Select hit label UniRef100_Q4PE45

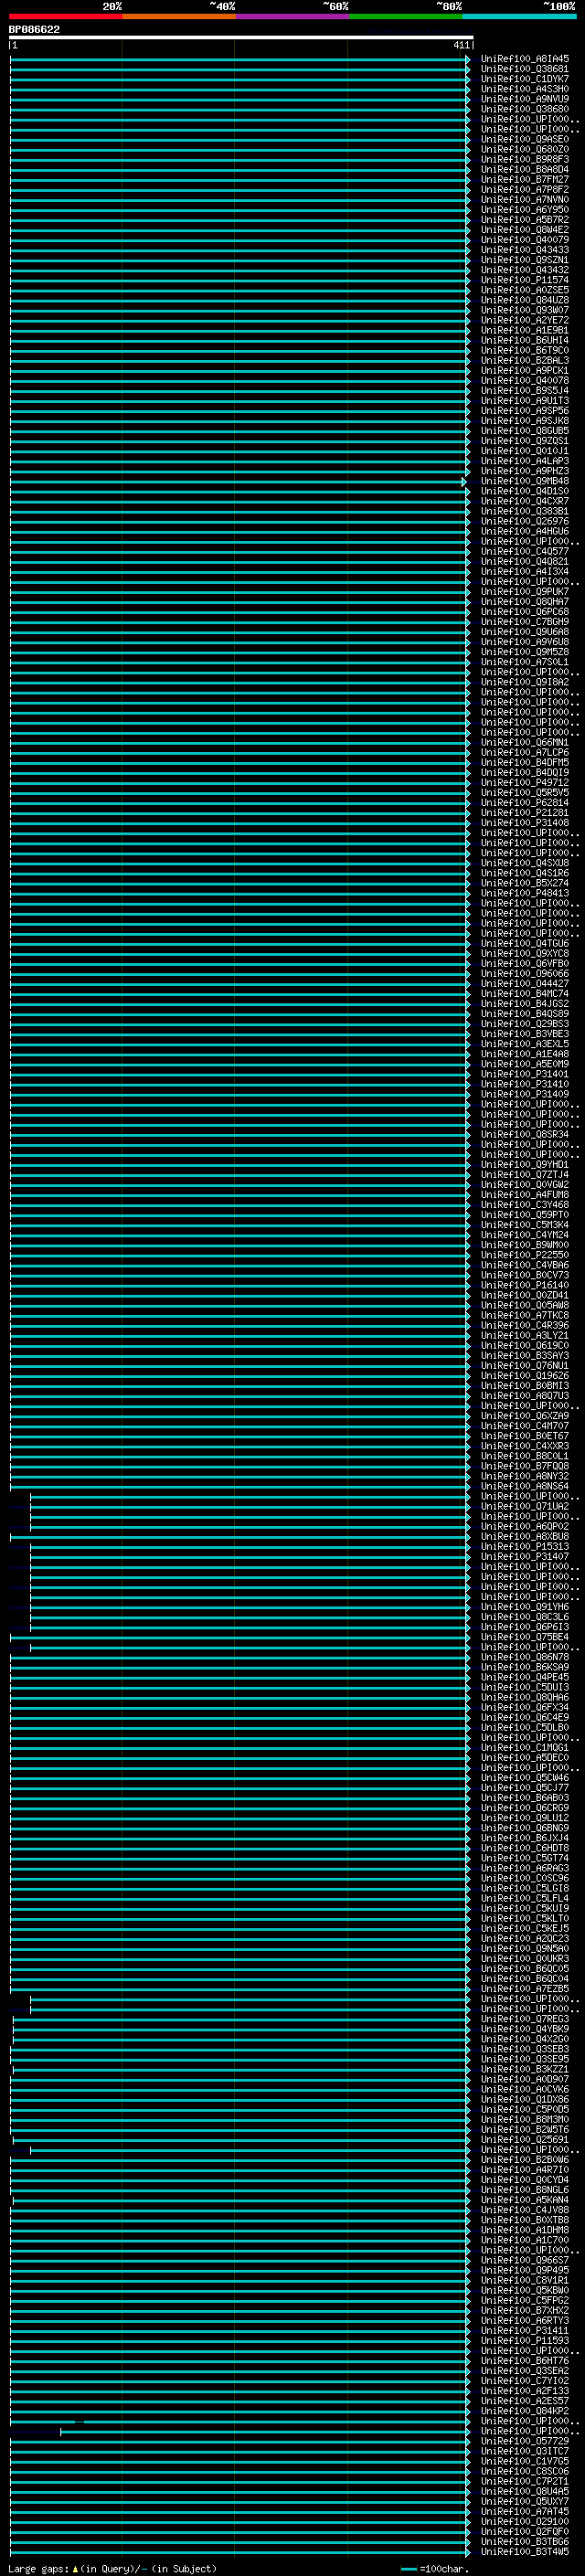(x=525, y=1678)
